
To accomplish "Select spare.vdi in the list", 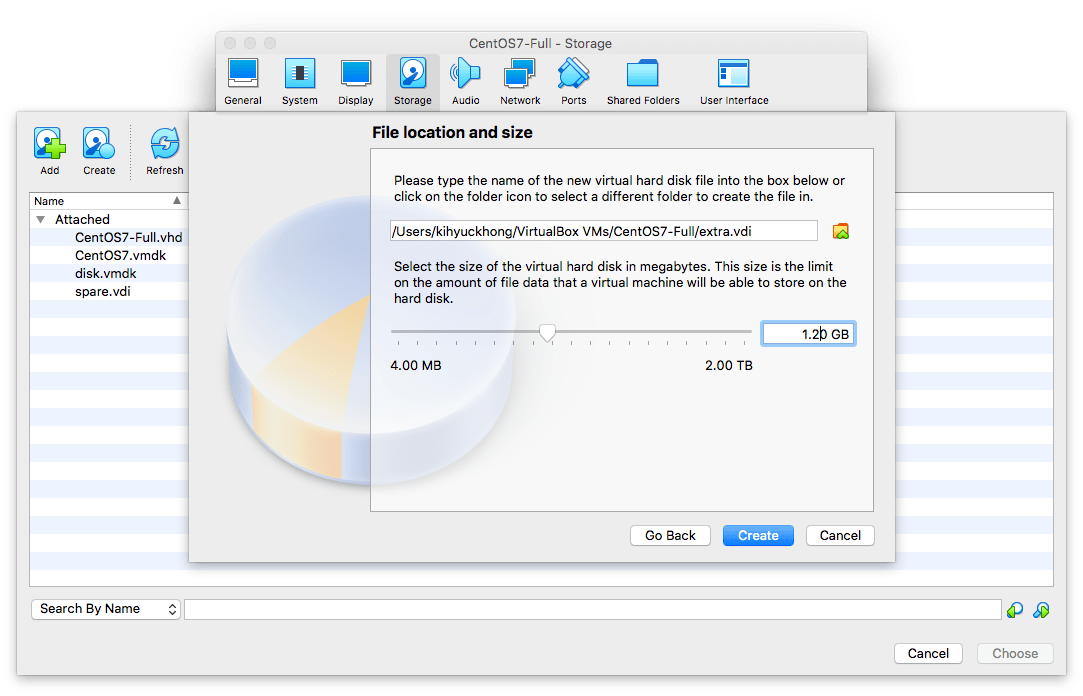I will click(x=102, y=291).
